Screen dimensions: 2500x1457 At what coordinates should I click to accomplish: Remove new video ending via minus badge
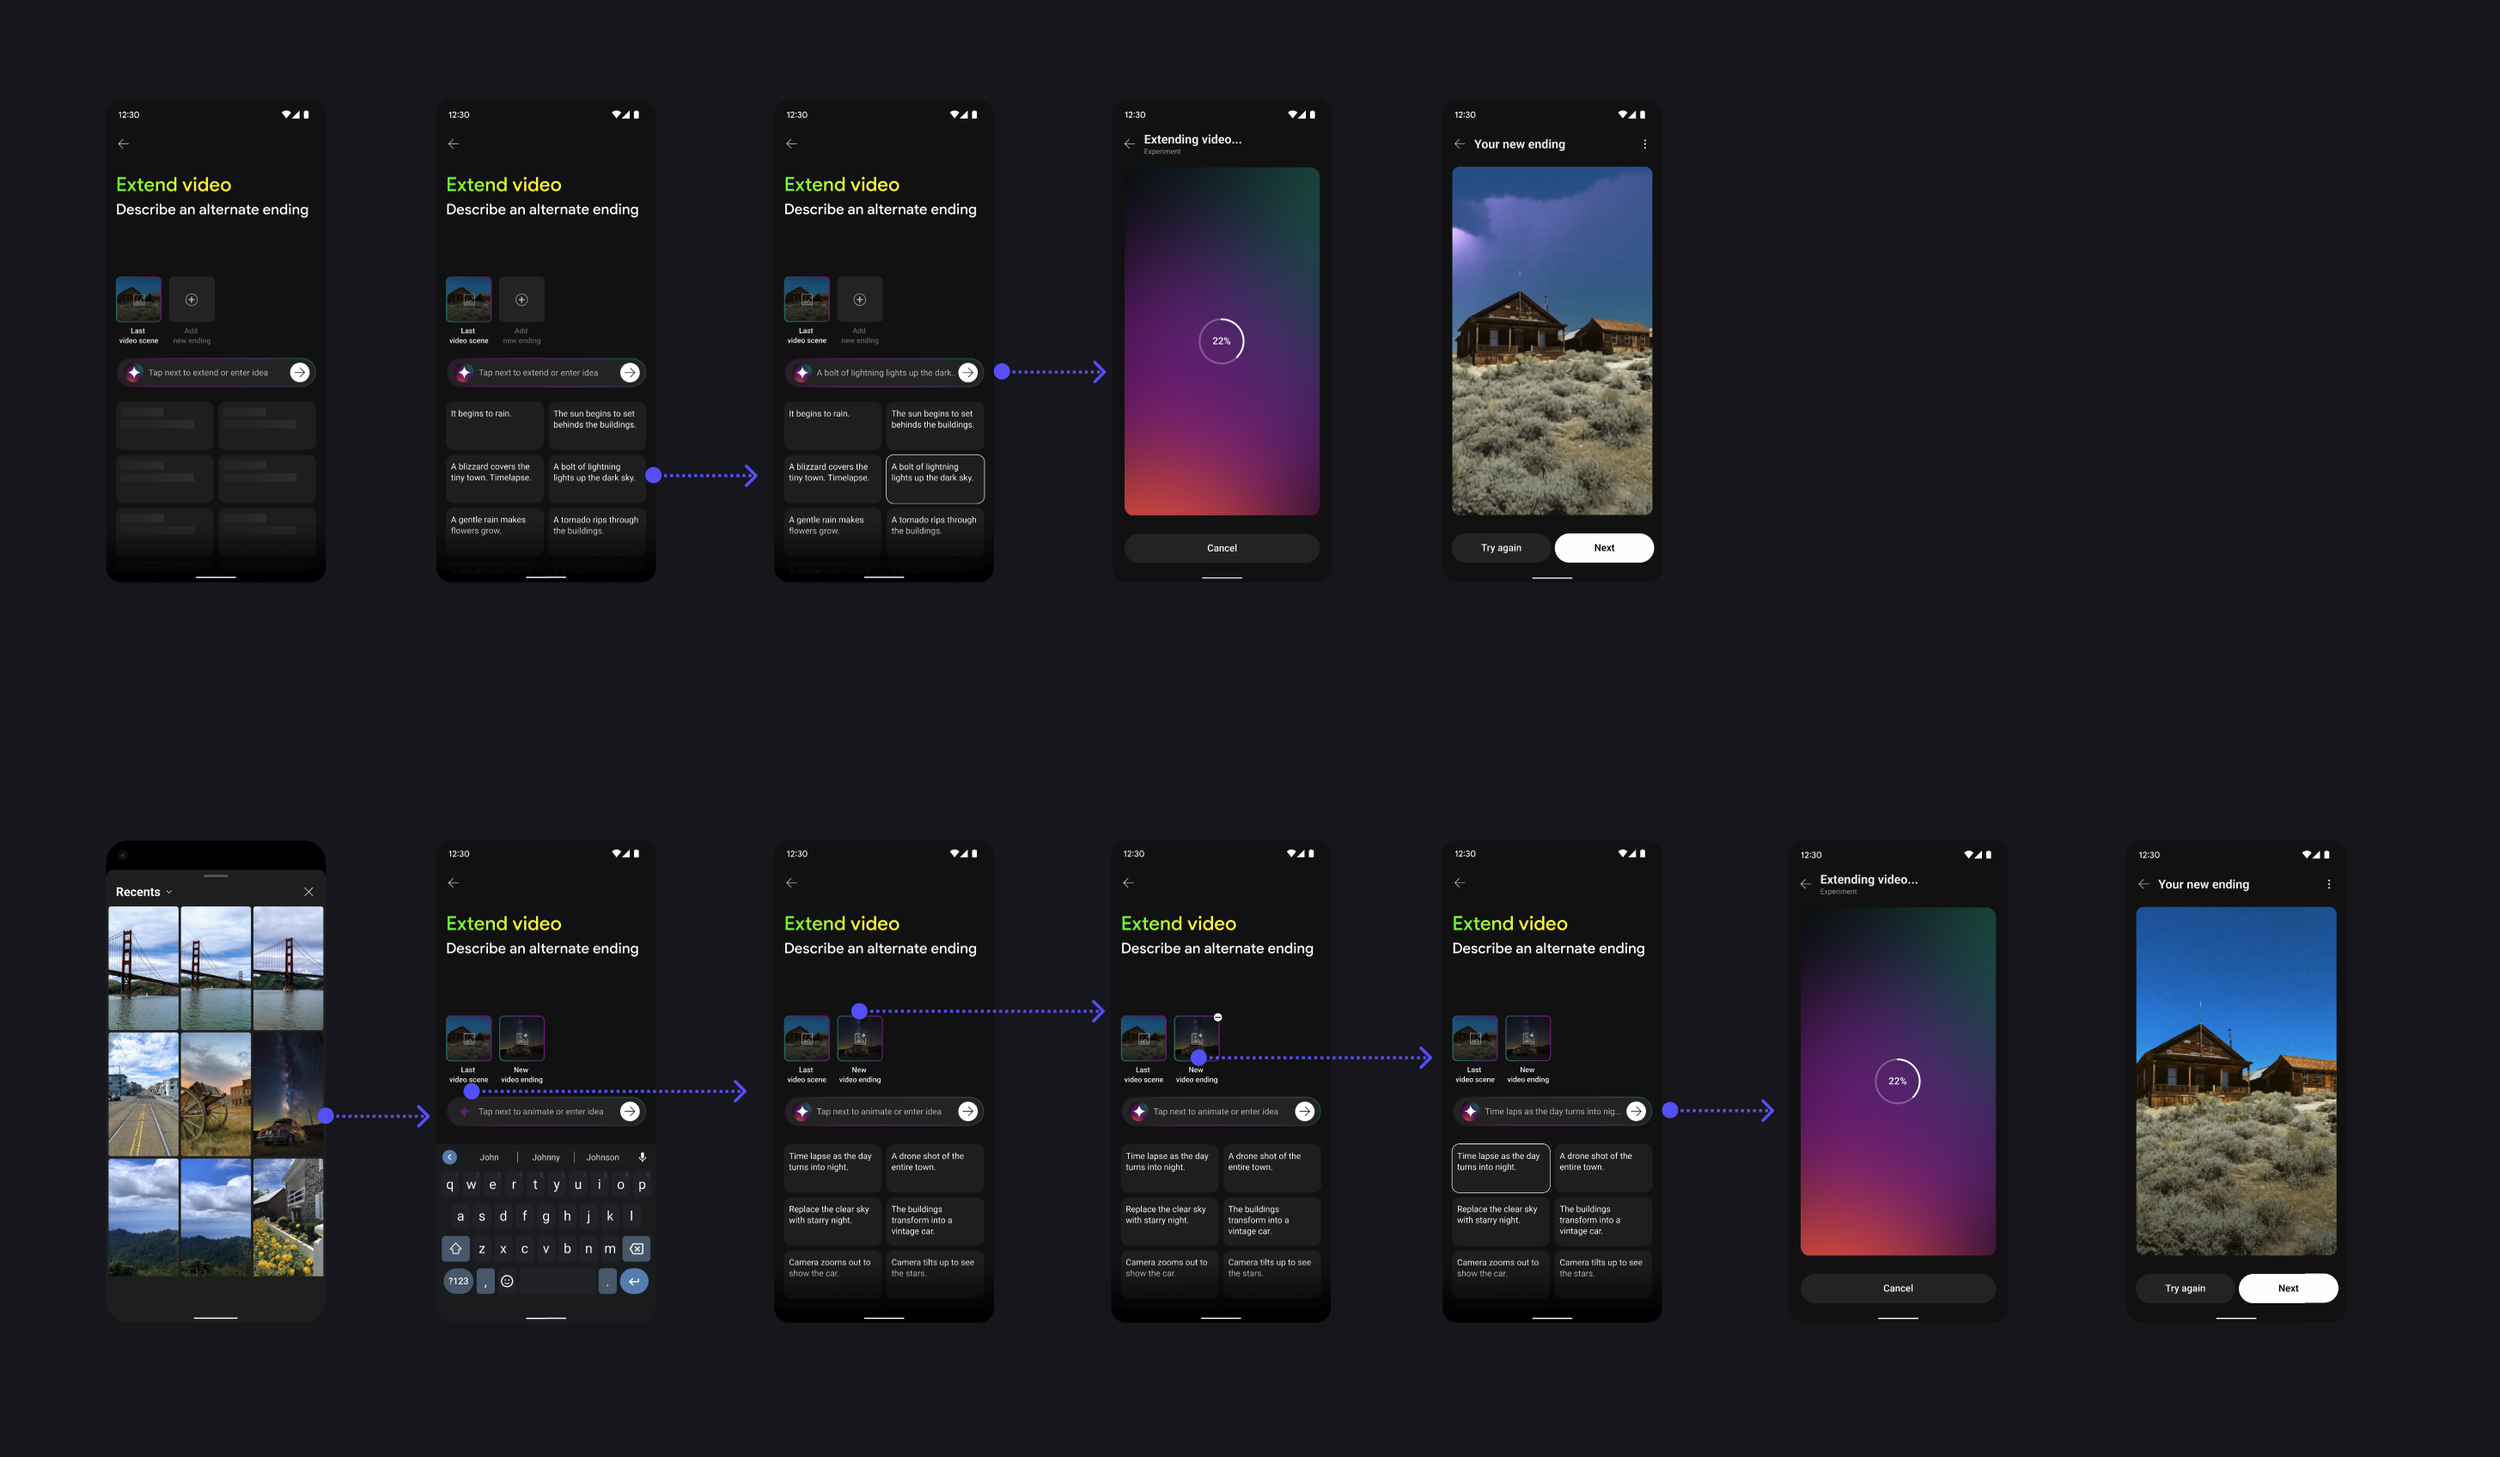coord(1217,1017)
